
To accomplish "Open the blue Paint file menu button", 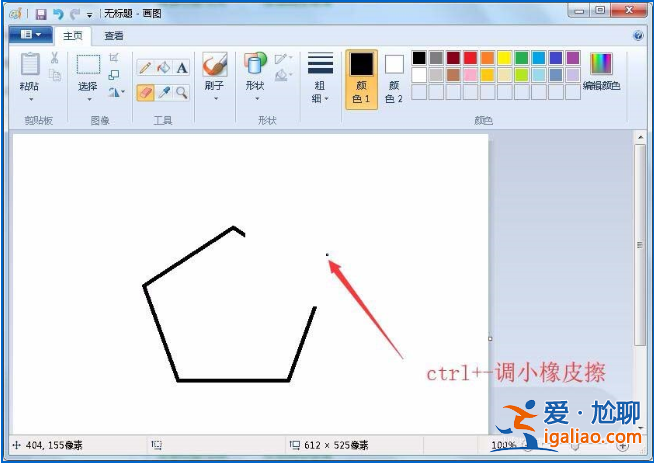I will 30,35.
